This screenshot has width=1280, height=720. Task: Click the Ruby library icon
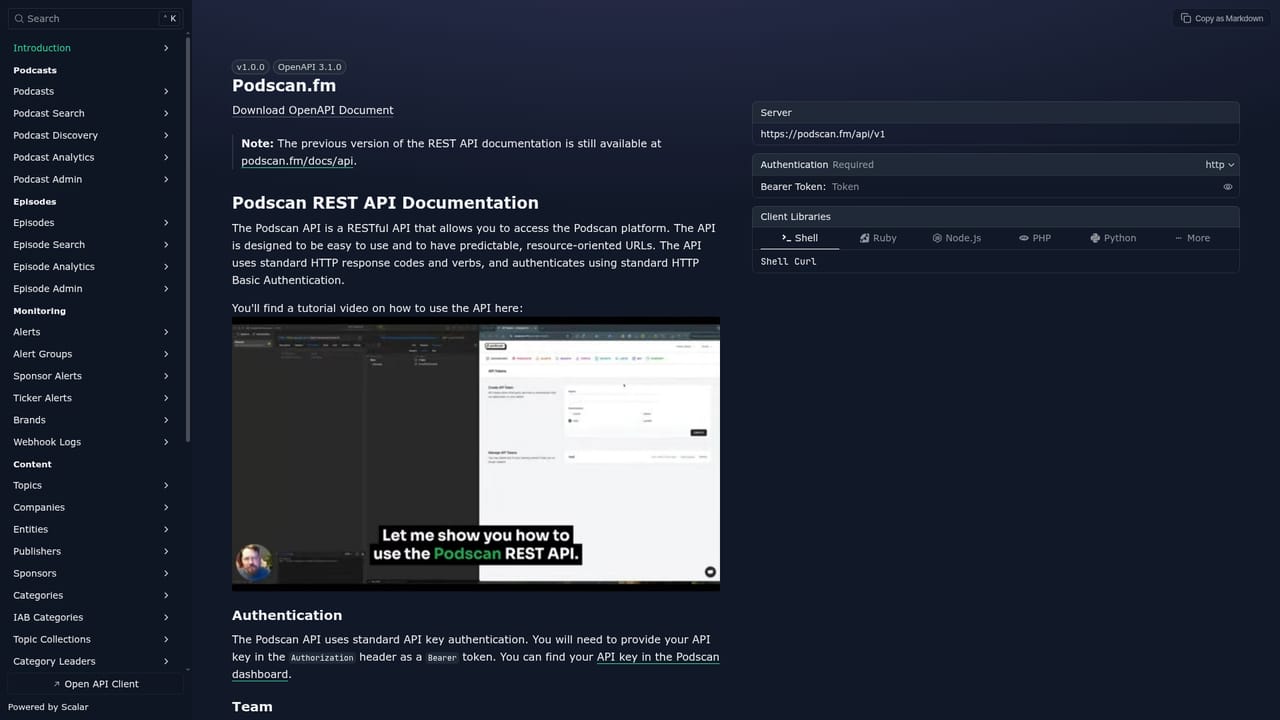[865, 238]
